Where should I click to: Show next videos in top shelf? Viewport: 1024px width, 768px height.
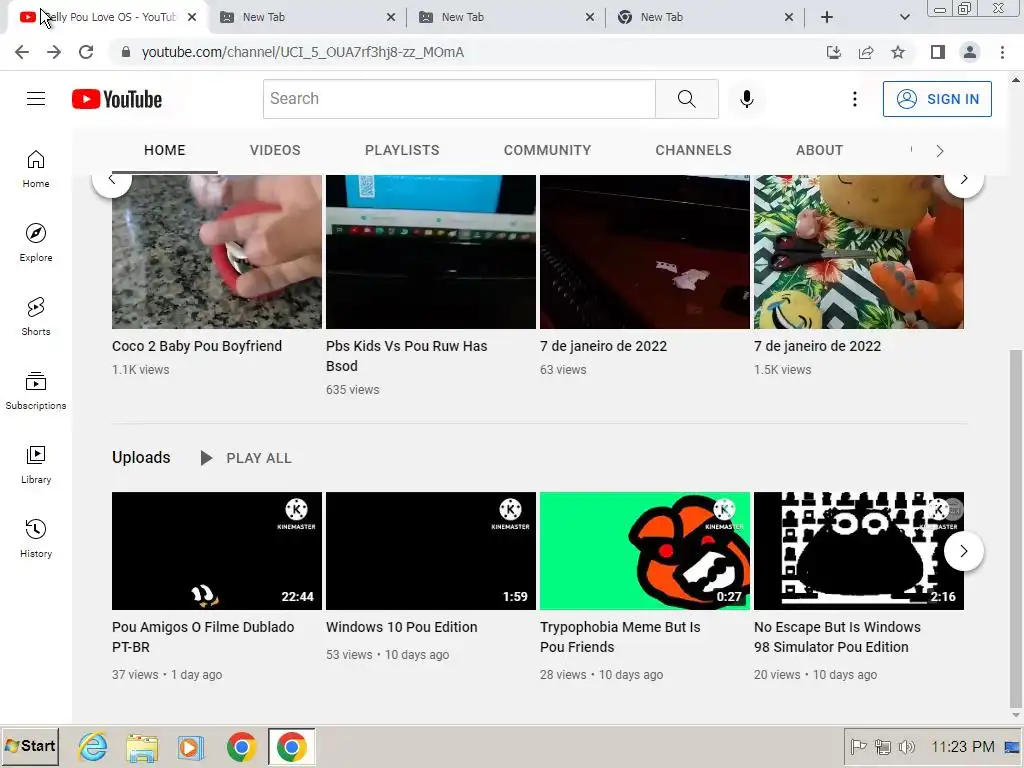coord(964,179)
